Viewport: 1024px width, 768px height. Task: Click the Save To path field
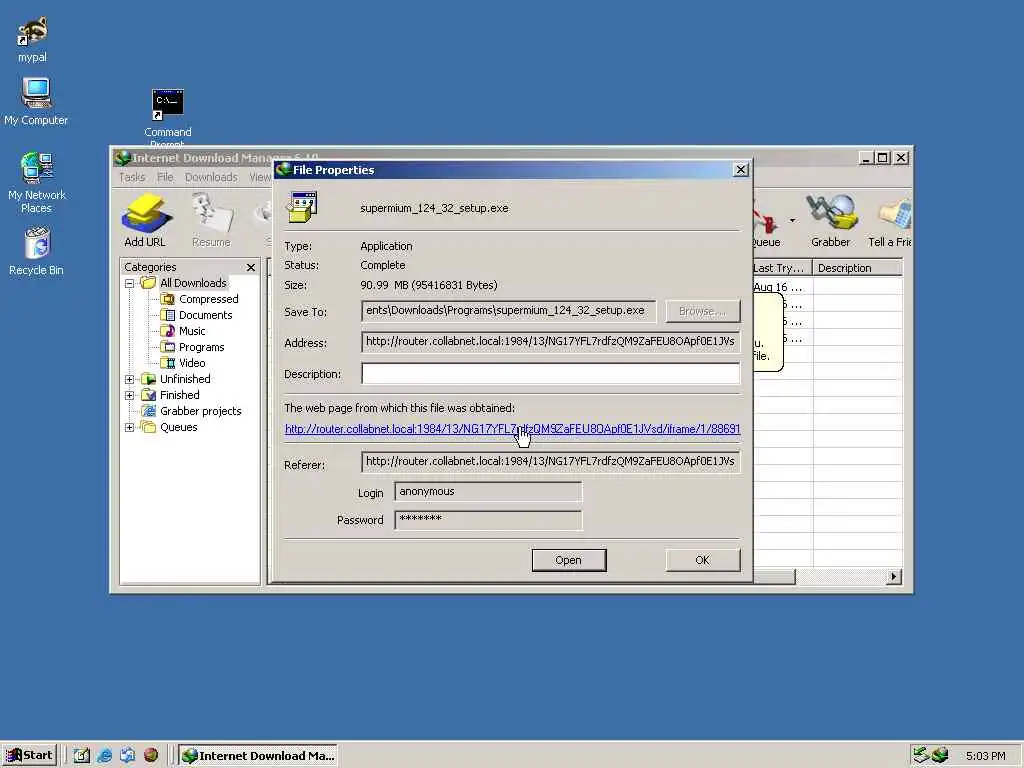[509, 311]
